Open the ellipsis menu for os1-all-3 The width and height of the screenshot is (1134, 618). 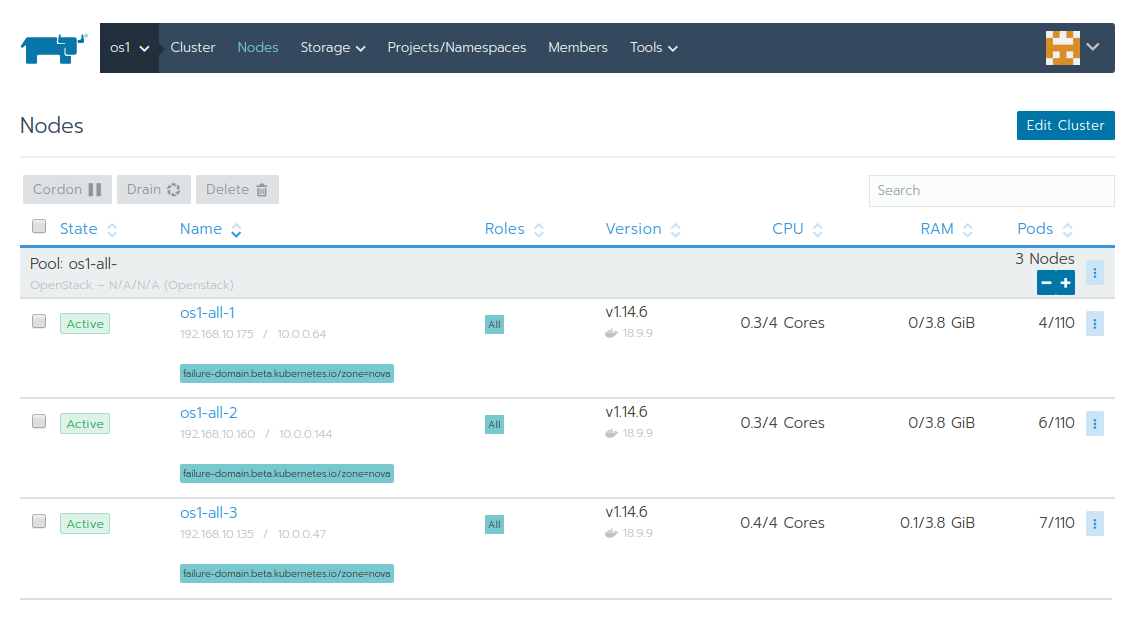pos(1094,523)
